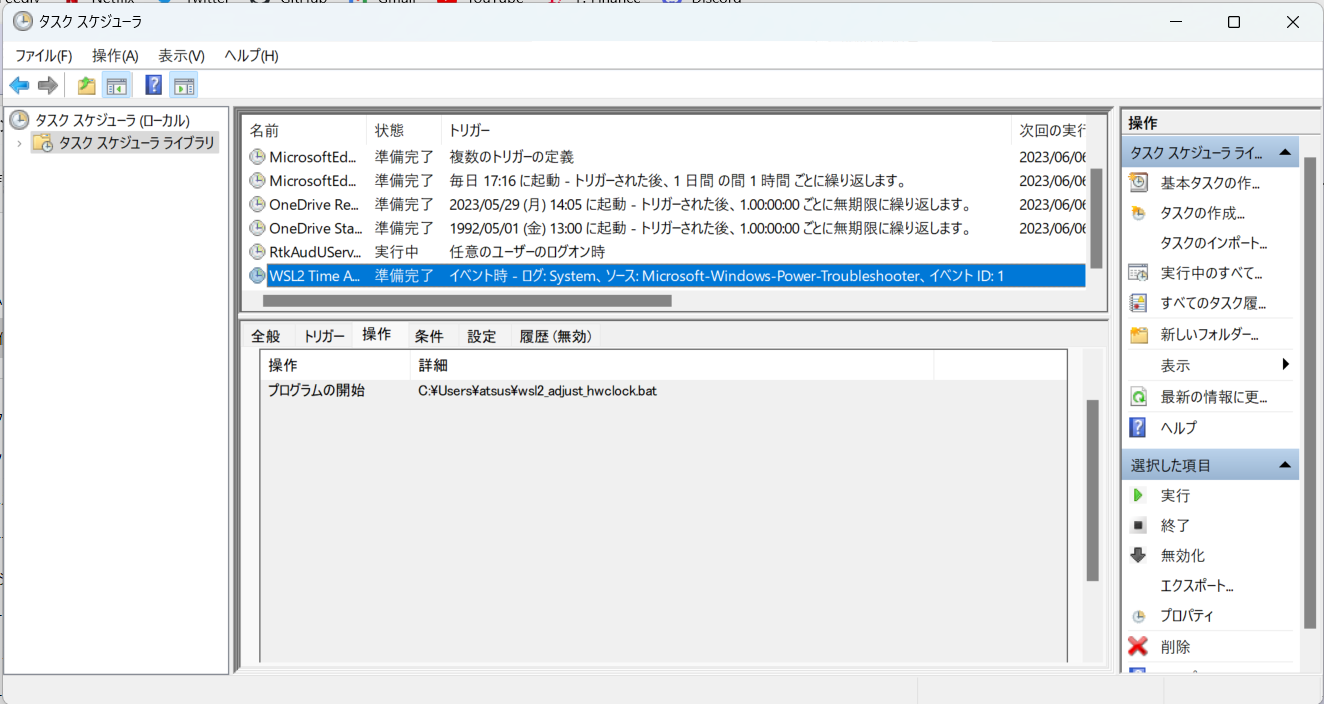The width and height of the screenshot is (1324, 704).
Task: Click the 最新の情報に更新 refresh icon
Action: point(1138,397)
